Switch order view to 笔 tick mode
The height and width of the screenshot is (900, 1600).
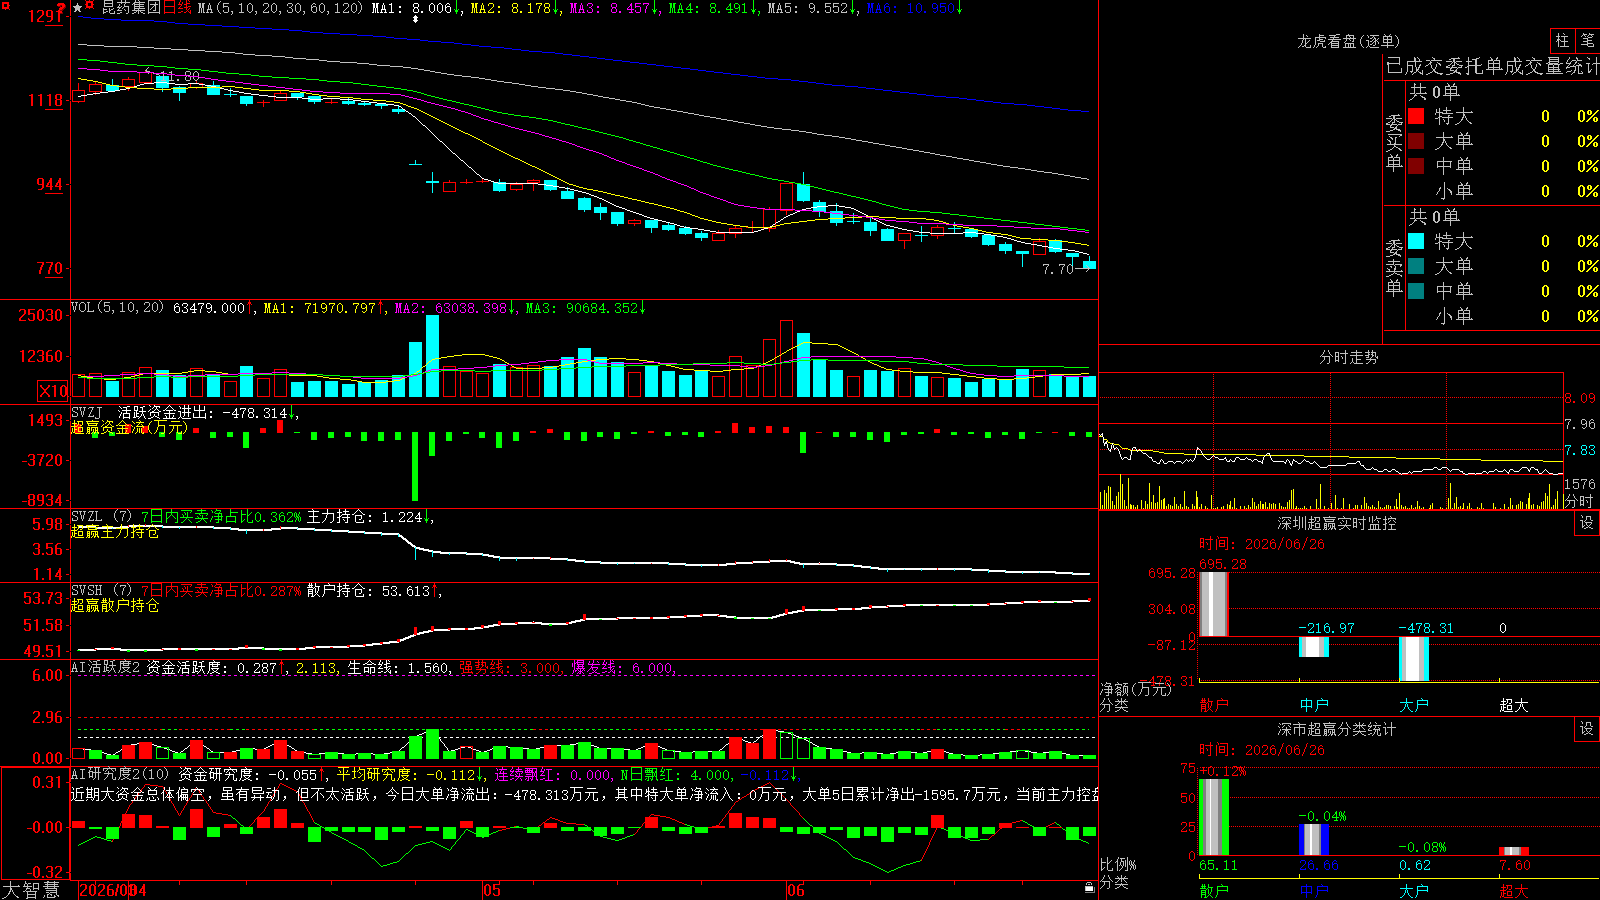pos(1588,41)
